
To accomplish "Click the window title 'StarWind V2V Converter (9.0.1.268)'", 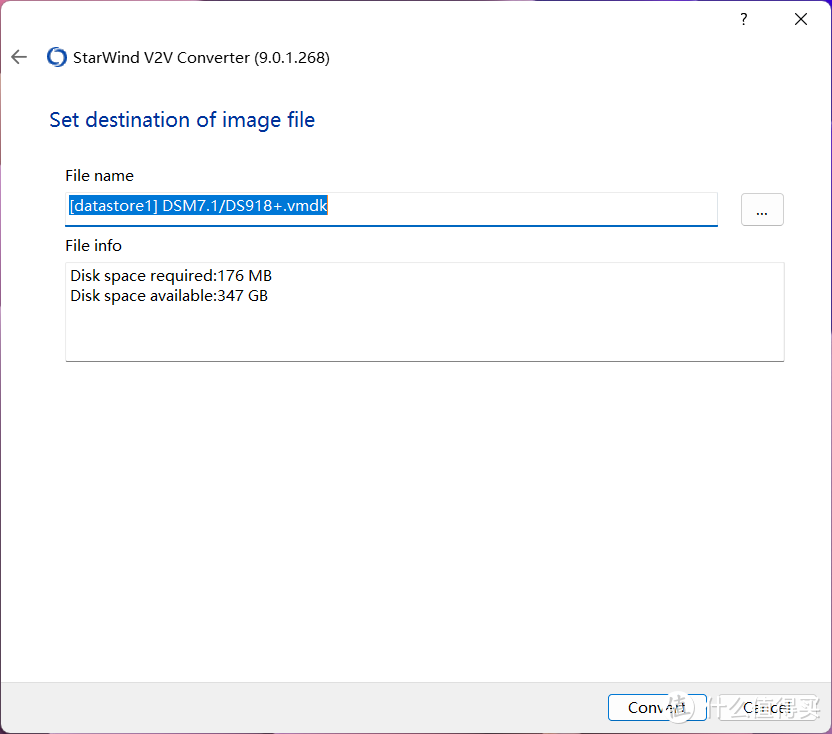I will click(201, 57).
